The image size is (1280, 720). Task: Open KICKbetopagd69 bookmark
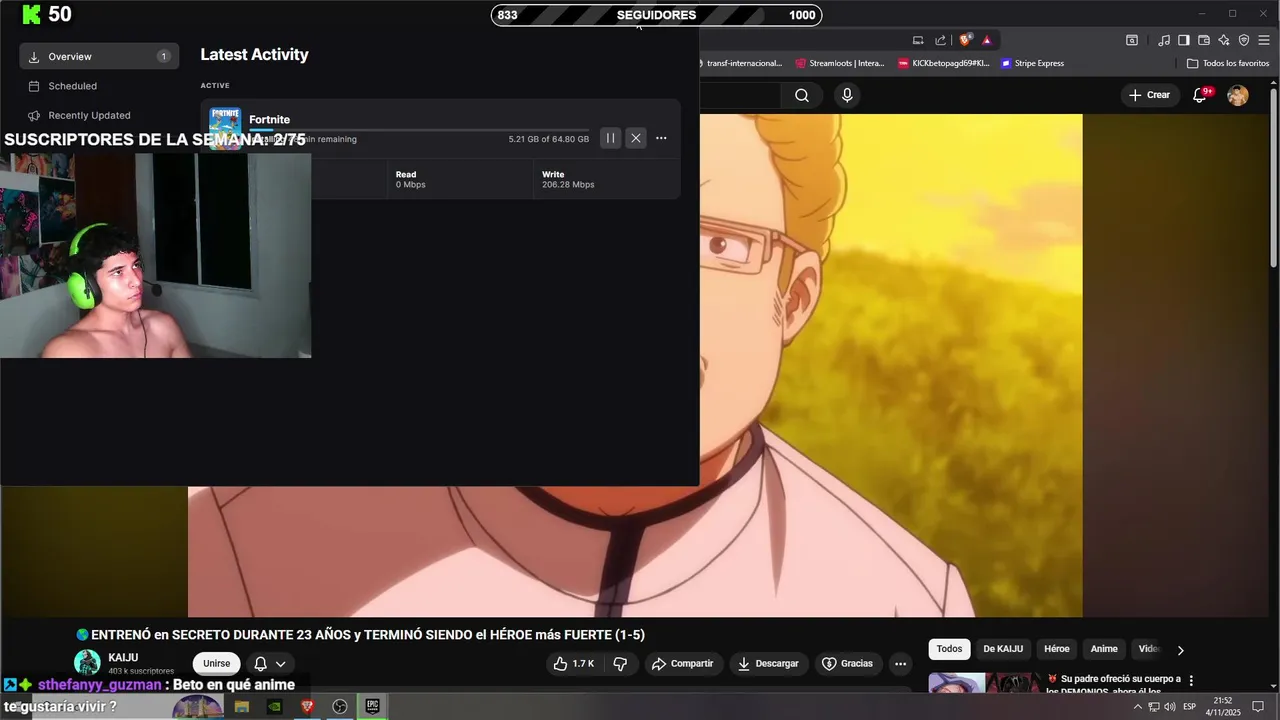[944, 63]
